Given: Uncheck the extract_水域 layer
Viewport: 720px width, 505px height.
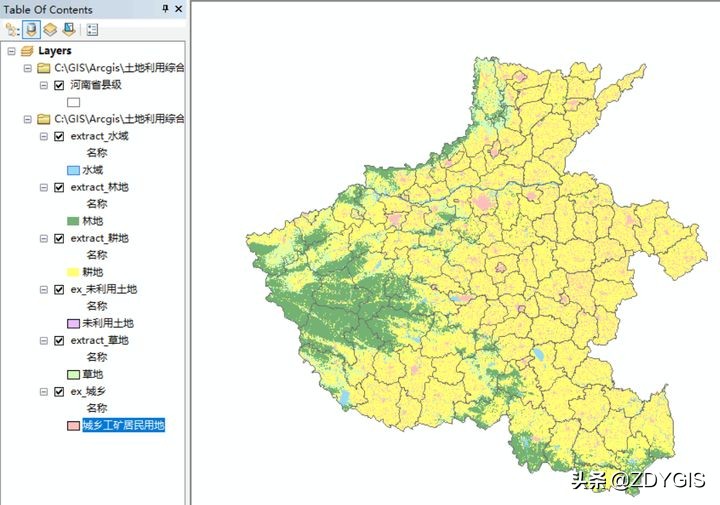Looking at the screenshot, I should 59,136.
